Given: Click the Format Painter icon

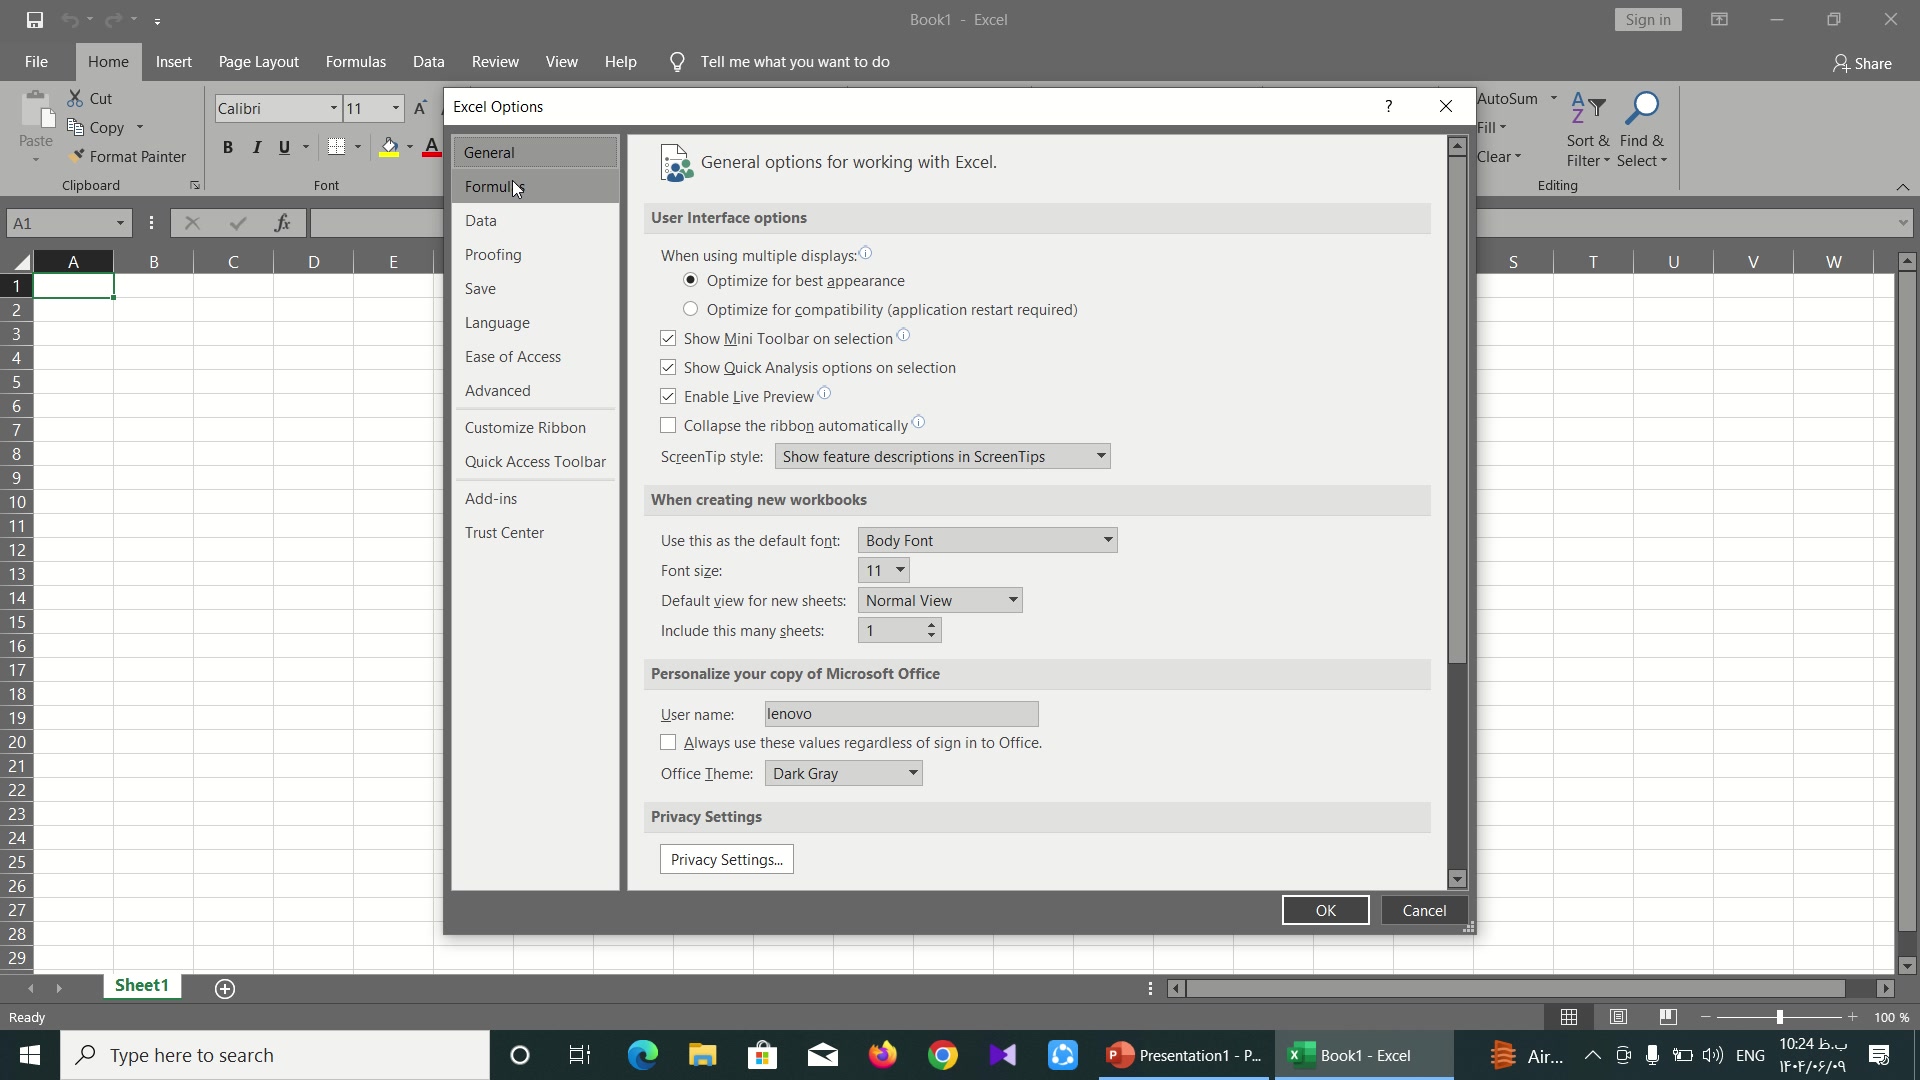Looking at the screenshot, I should 77,157.
